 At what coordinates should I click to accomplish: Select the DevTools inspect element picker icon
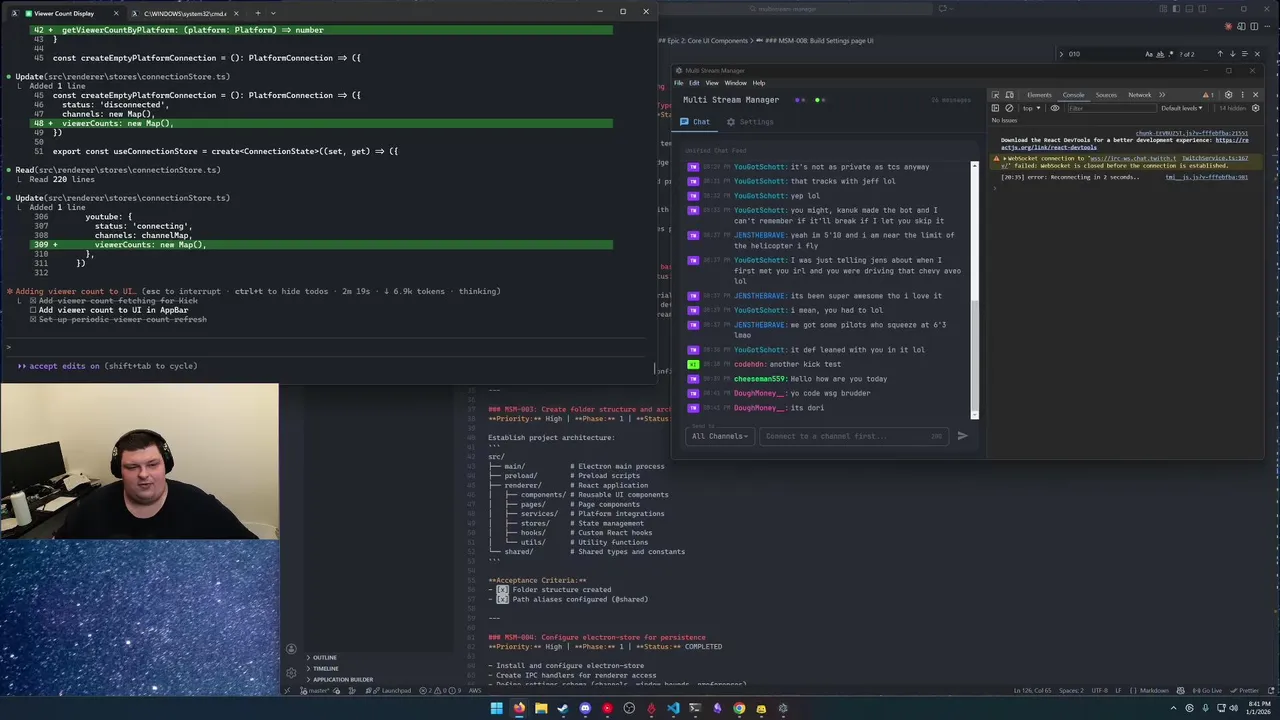(x=995, y=95)
